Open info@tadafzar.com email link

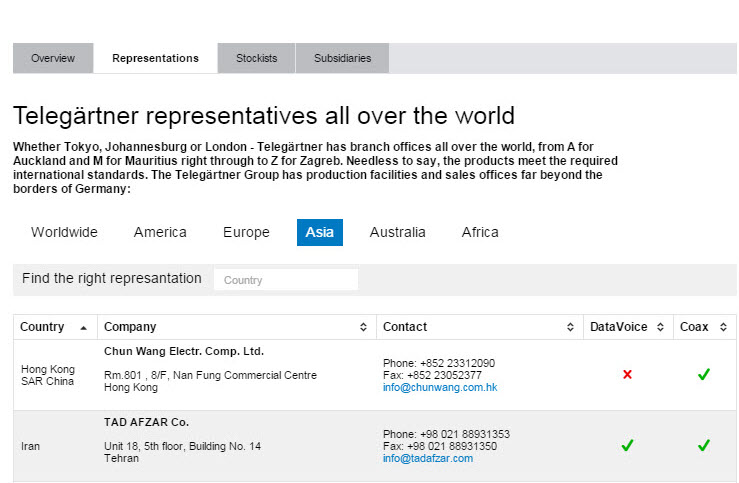pyautogui.click(x=427, y=458)
